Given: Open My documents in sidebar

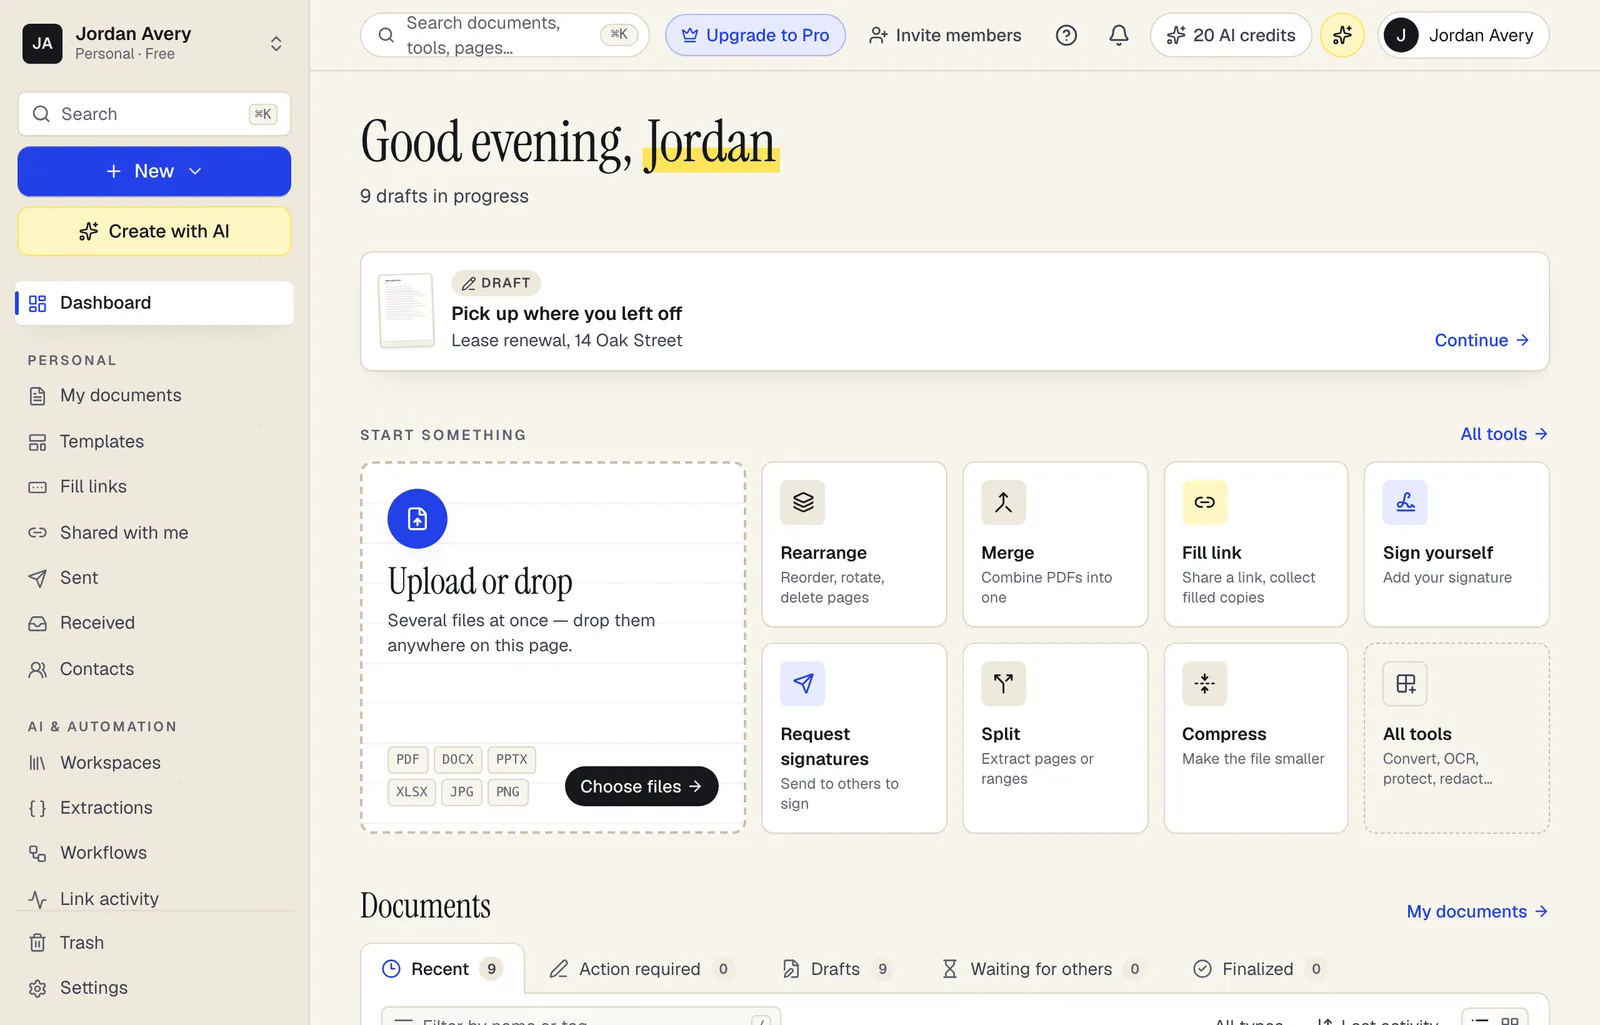Looking at the screenshot, I should click(x=155, y=396).
